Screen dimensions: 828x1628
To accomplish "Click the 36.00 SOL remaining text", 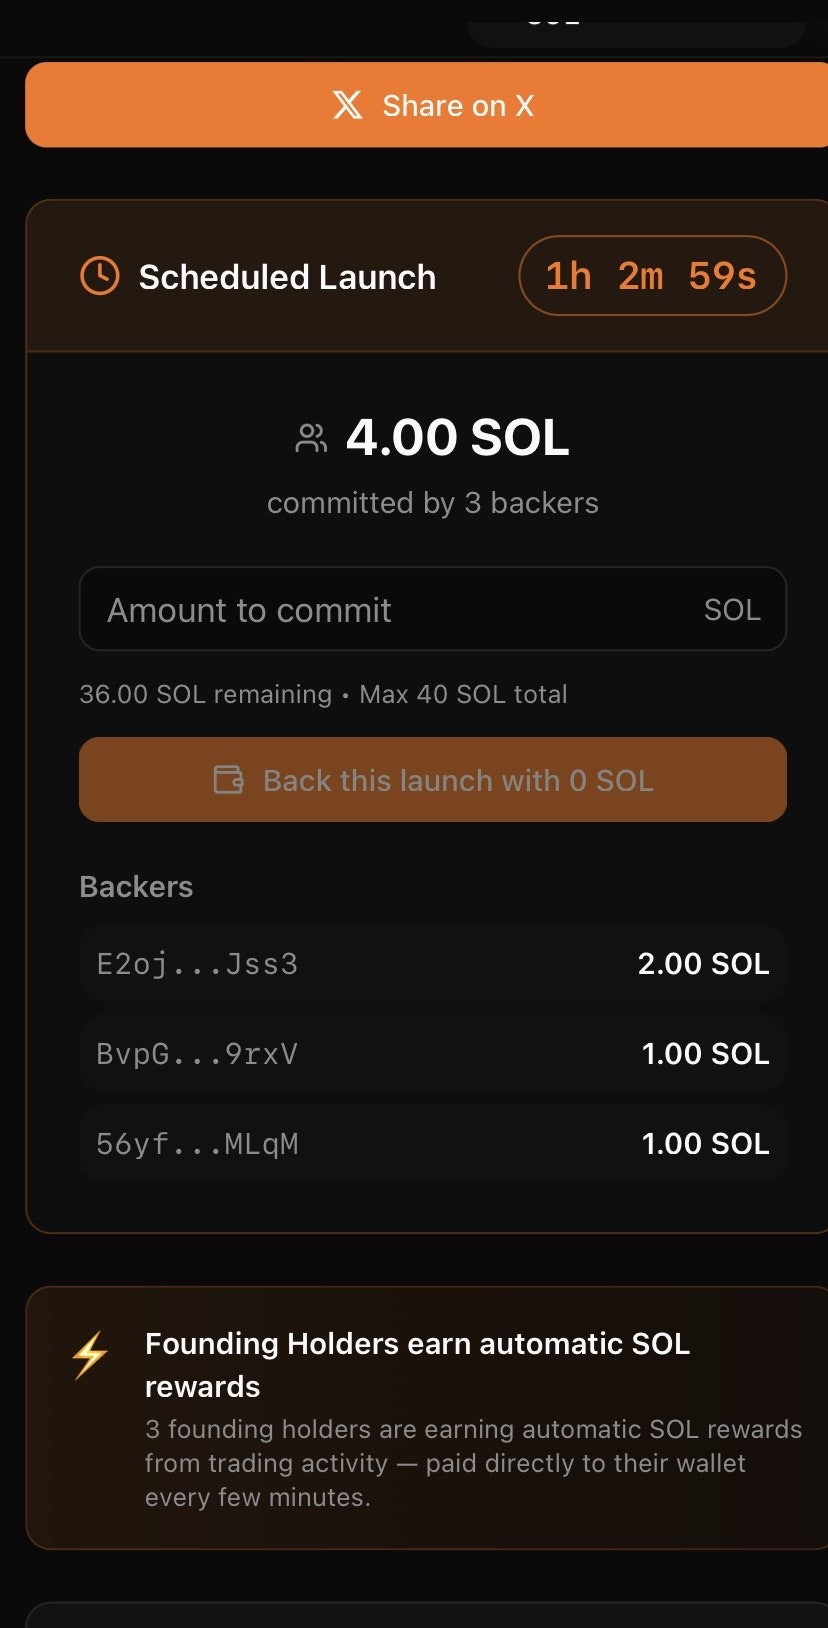I will pyautogui.click(x=205, y=694).
